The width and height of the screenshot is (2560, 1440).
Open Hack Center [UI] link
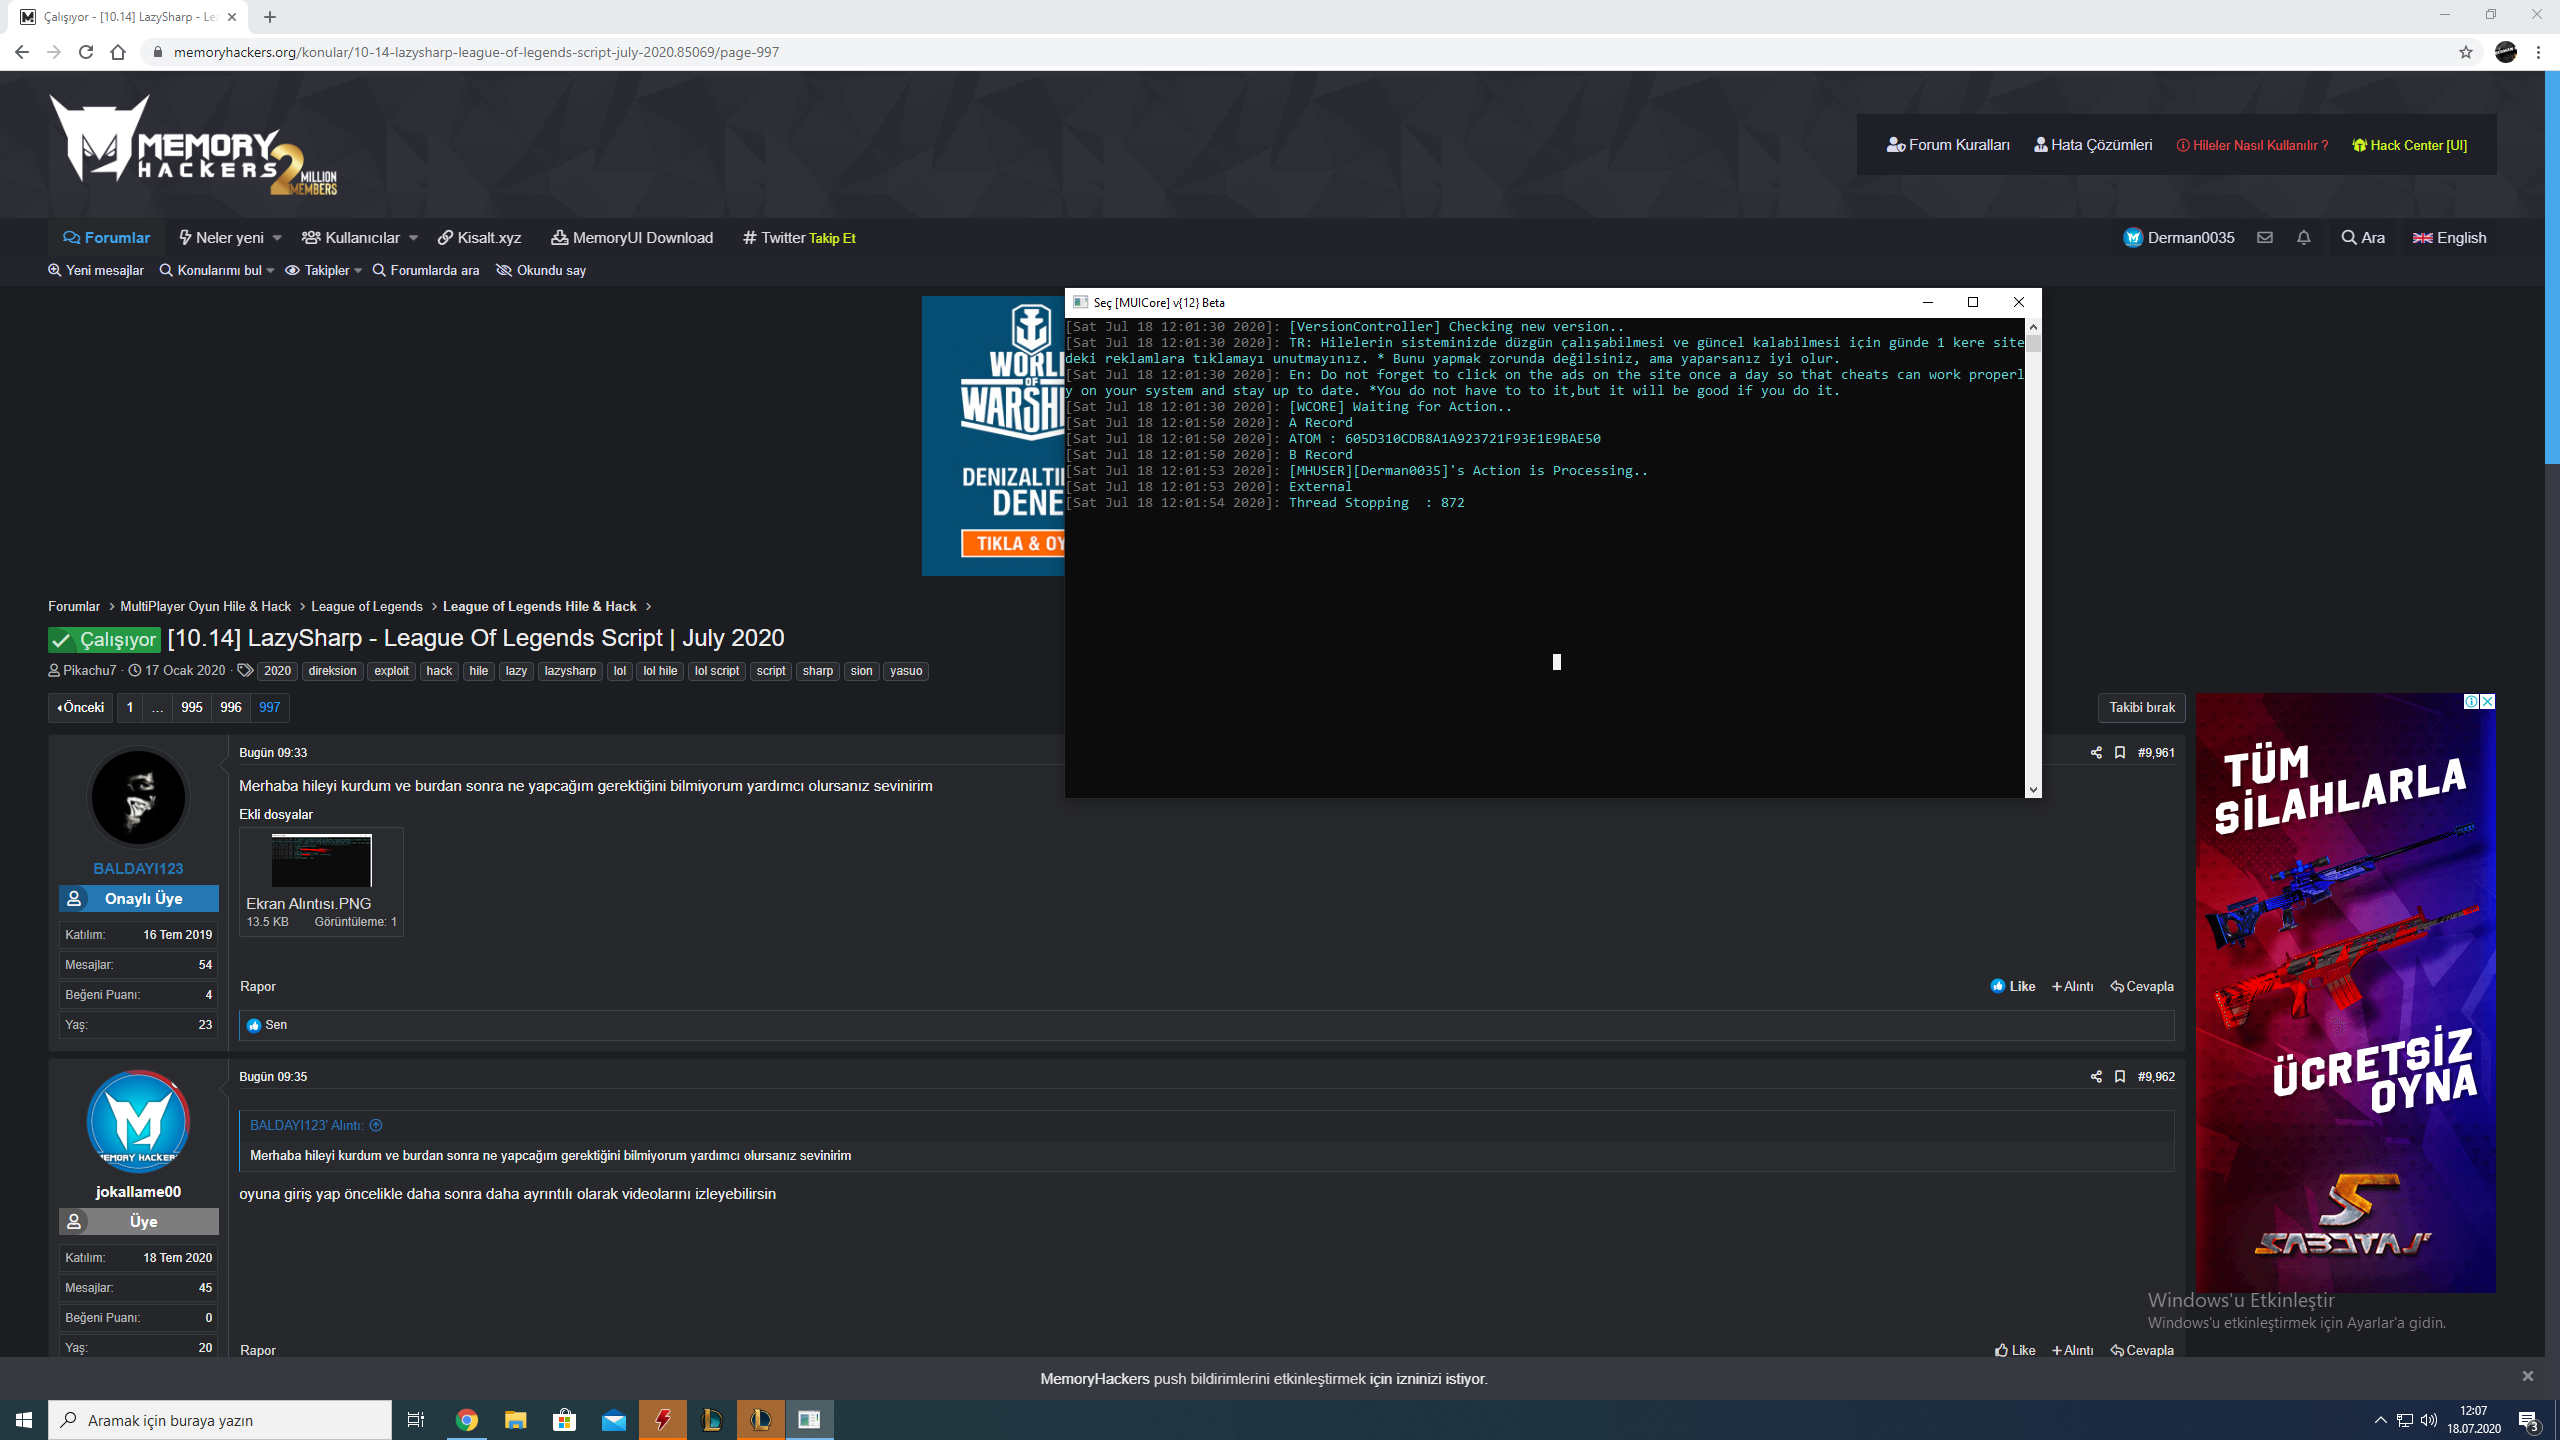point(2409,145)
